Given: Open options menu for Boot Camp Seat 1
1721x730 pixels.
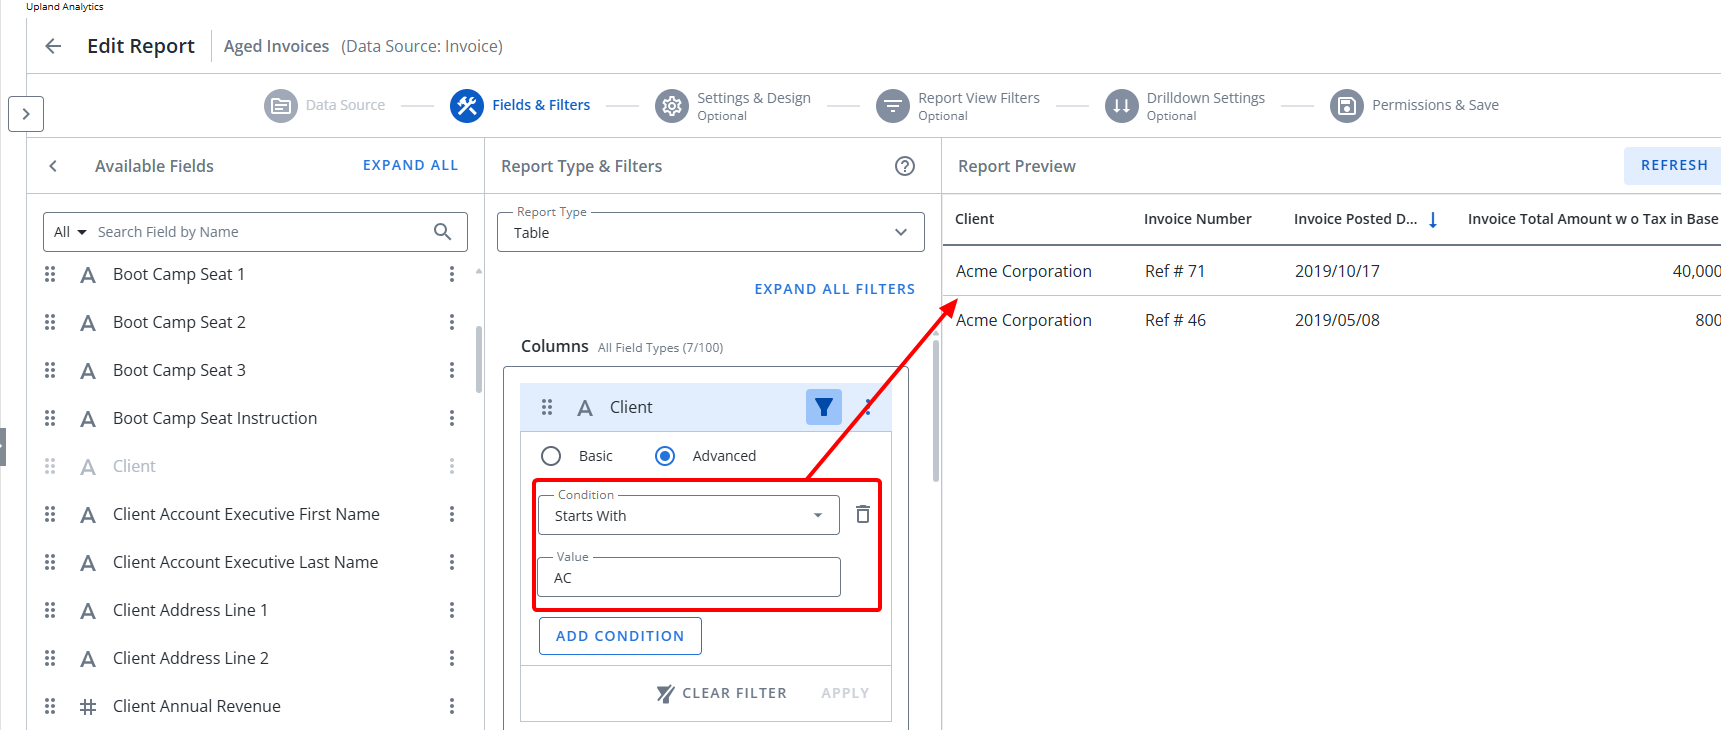Looking at the screenshot, I should point(452,274).
